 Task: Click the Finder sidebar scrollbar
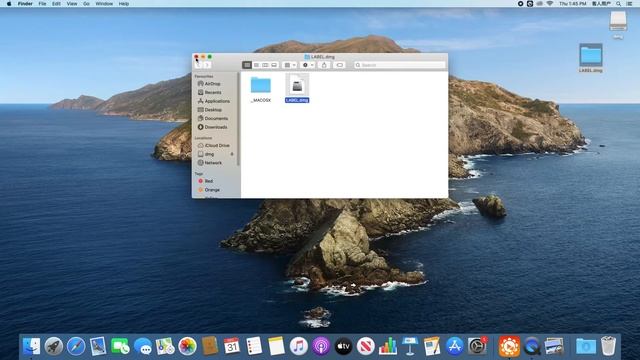tap(238, 119)
